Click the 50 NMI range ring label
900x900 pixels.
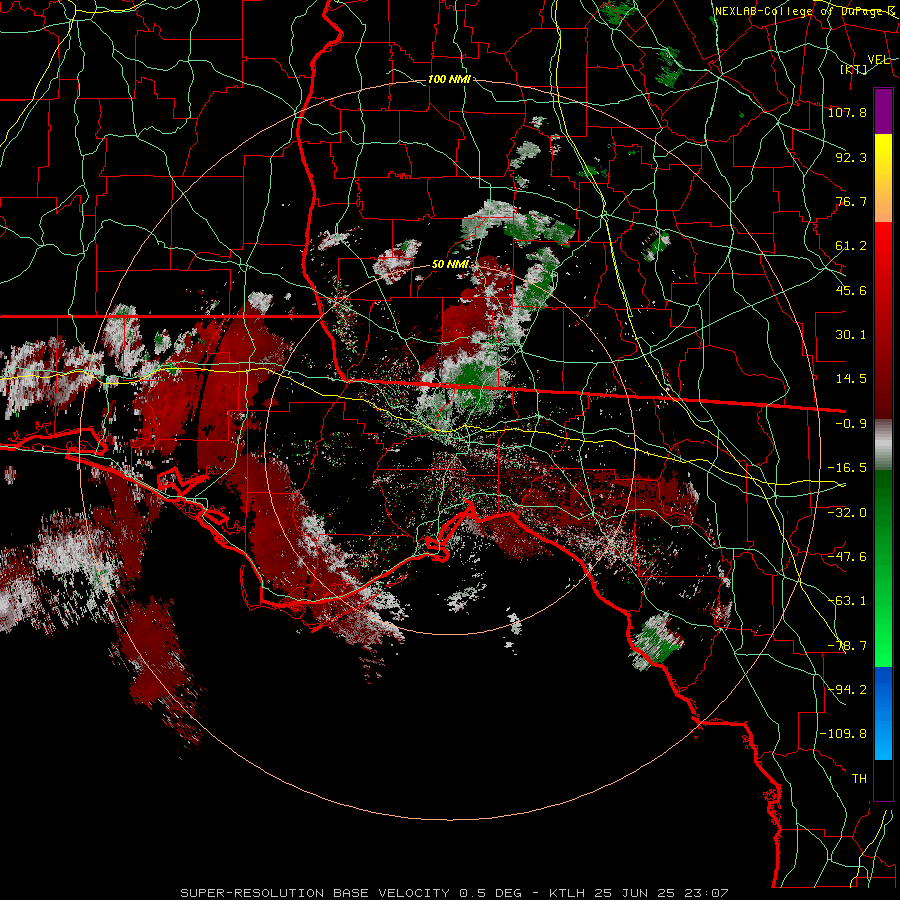pos(450,264)
